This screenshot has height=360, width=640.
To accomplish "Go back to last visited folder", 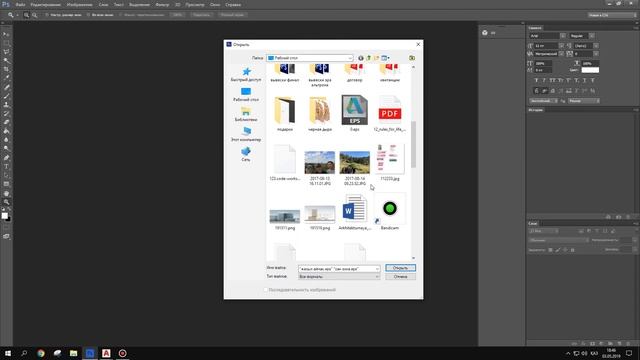I will click(360, 58).
